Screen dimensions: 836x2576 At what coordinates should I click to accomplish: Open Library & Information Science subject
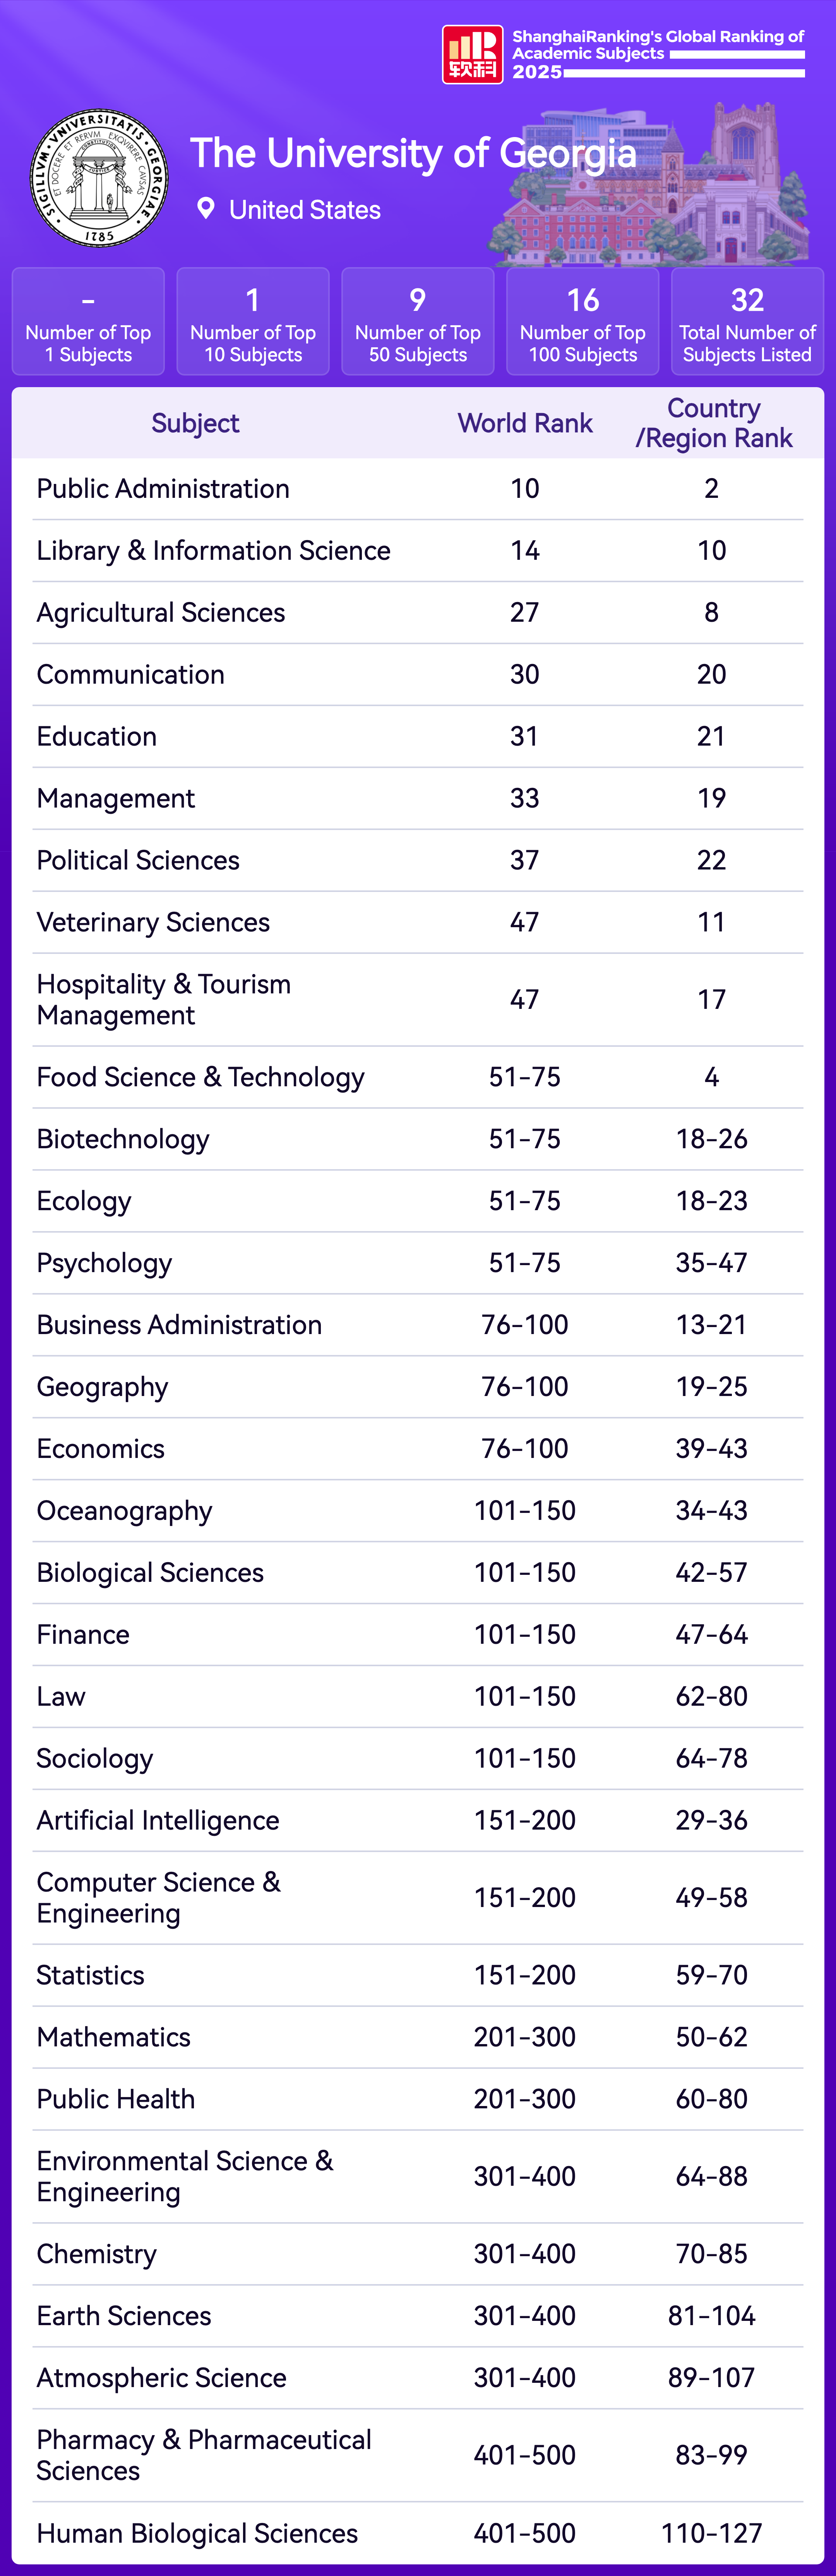pyautogui.click(x=213, y=551)
